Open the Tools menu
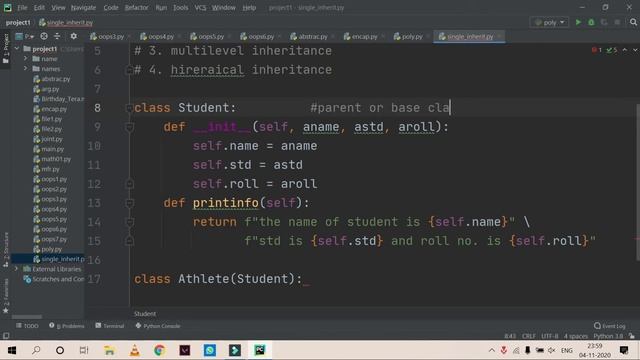The width and height of the screenshot is (640, 360). click(x=180, y=7)
